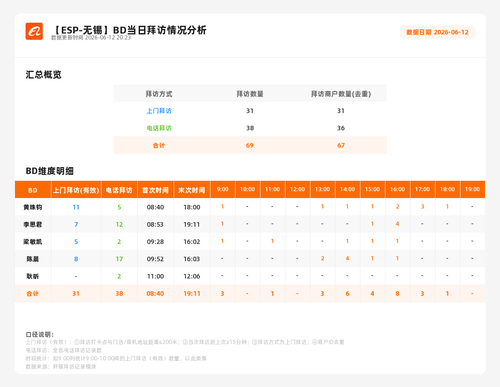Screen dimensions: 500x387
Task: Click the '16:00' hour column header
Action: tap(397, 189)
